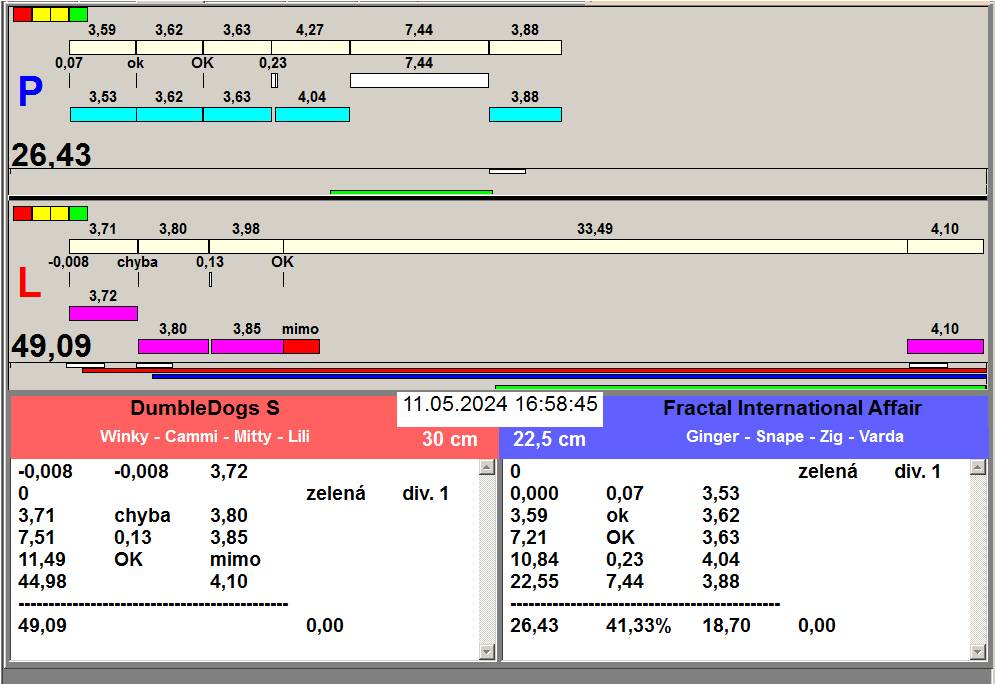Click 22,55 in the Fractal results list
Image resolution: width=995 pixels, height=684 pixels.
(534, 581)
